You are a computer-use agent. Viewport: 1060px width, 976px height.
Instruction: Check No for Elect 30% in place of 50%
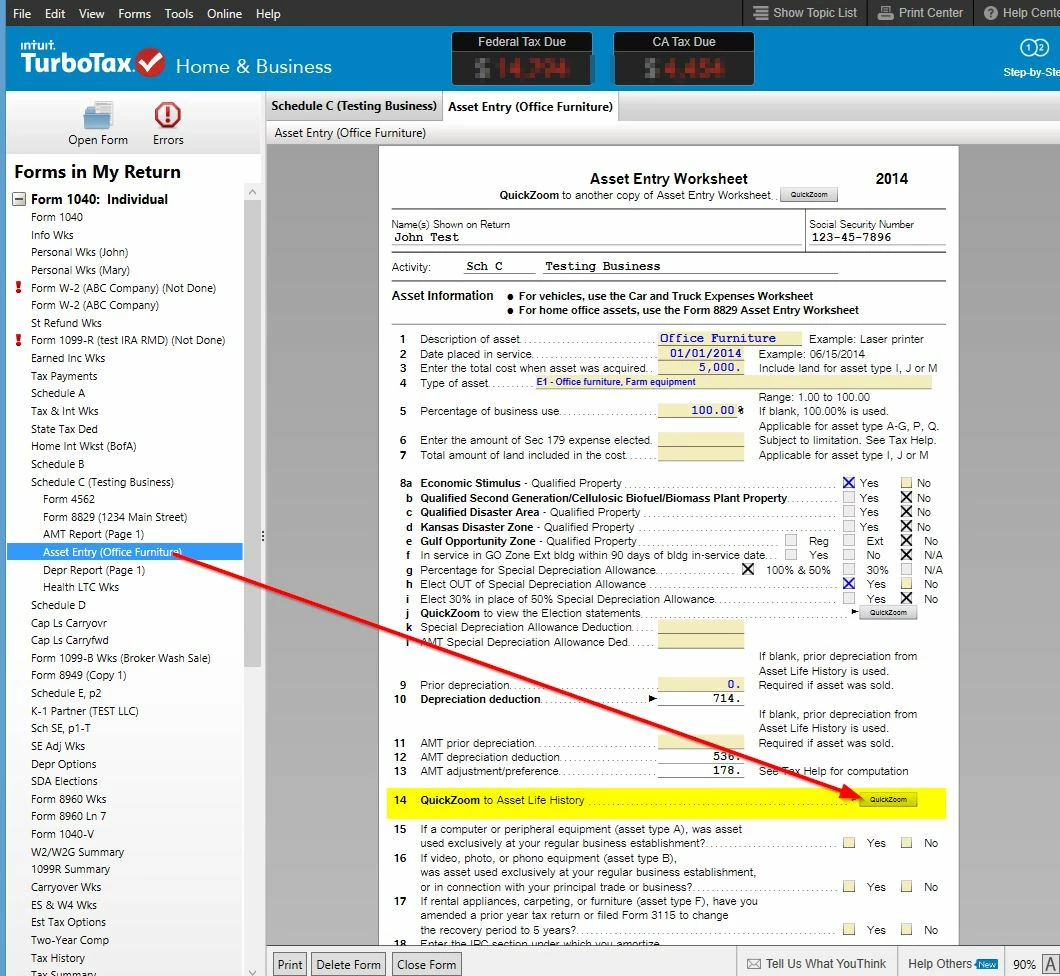(x=907, y=598)
